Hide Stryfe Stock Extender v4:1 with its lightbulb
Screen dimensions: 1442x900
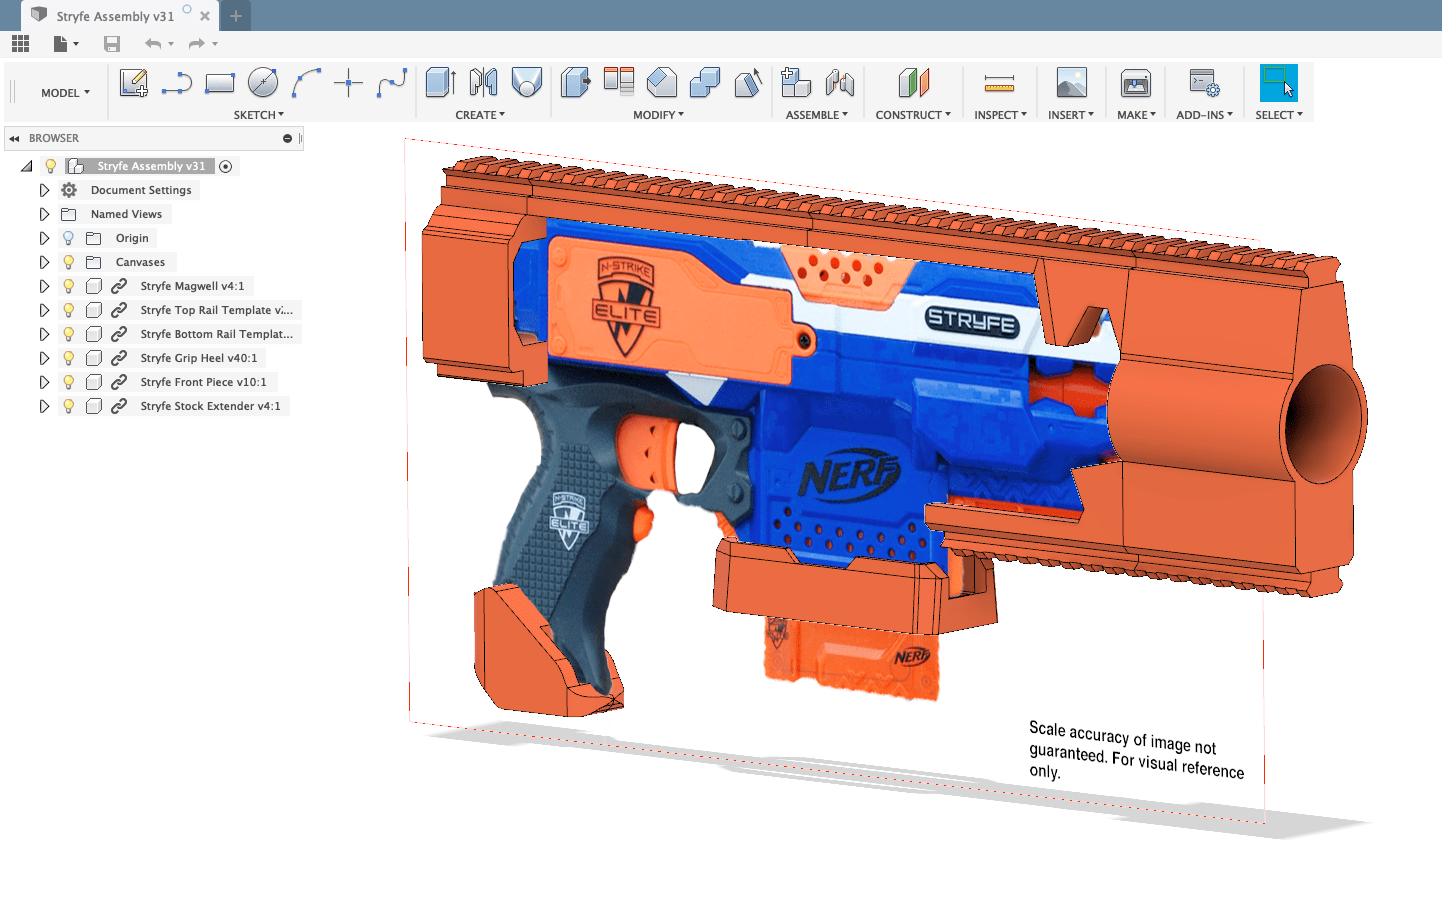click(68, 406)
